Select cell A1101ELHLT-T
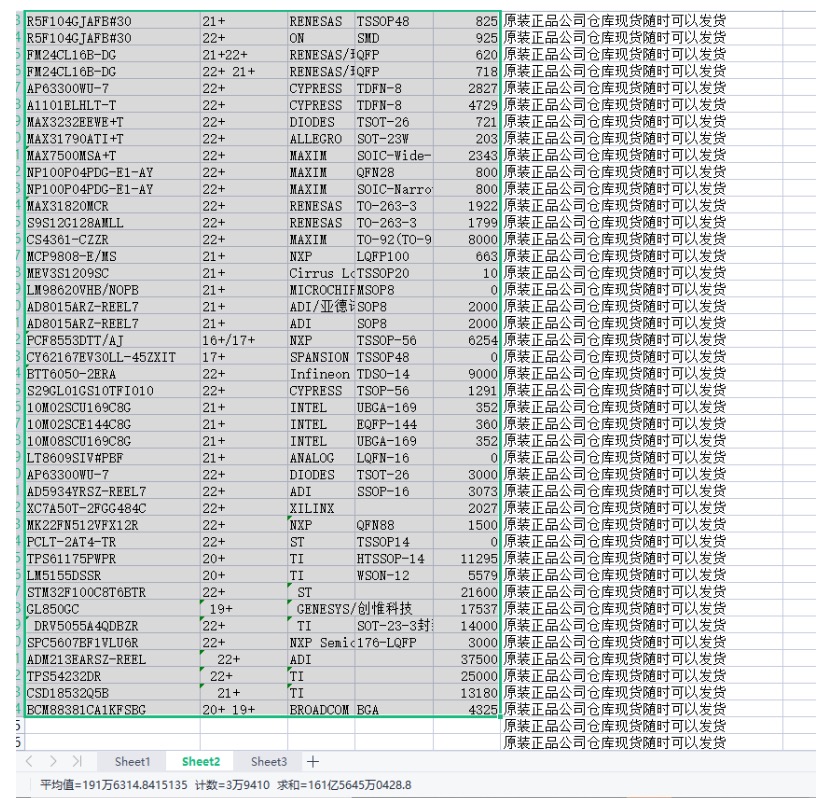This screenshot has width=816, height=798. point(112,105)
